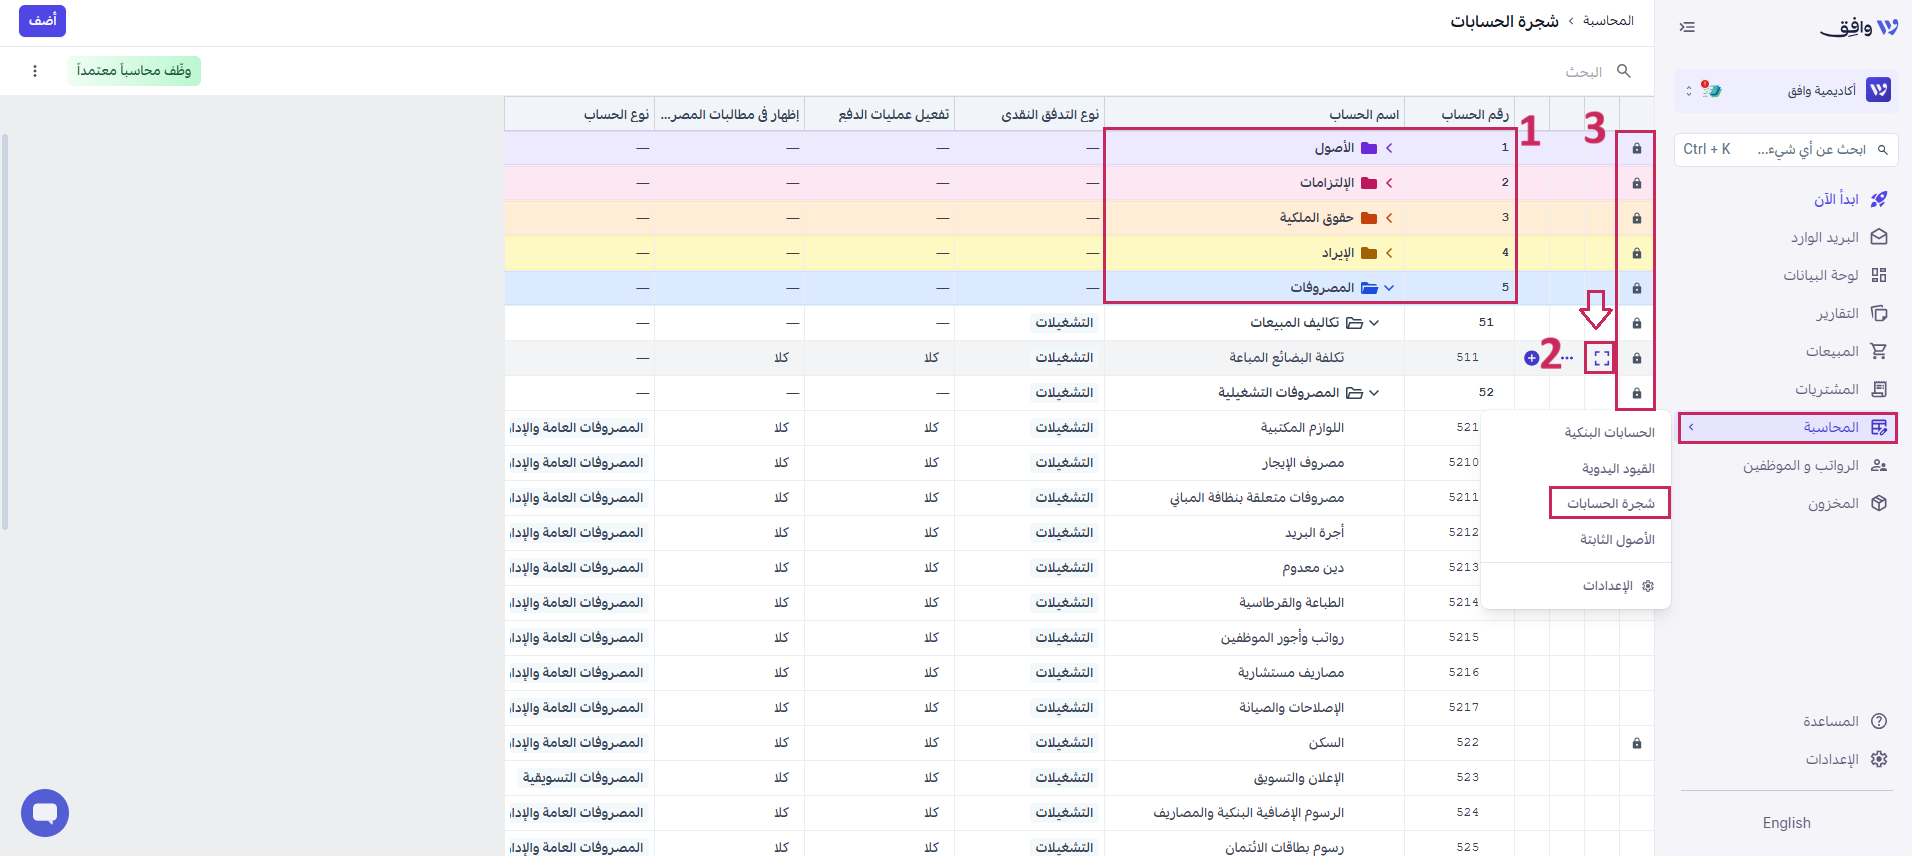Image resolution: width=1912 pixels, height=856 pixels.
Task: Switch language via the English link
Action: click(1786, 823)
